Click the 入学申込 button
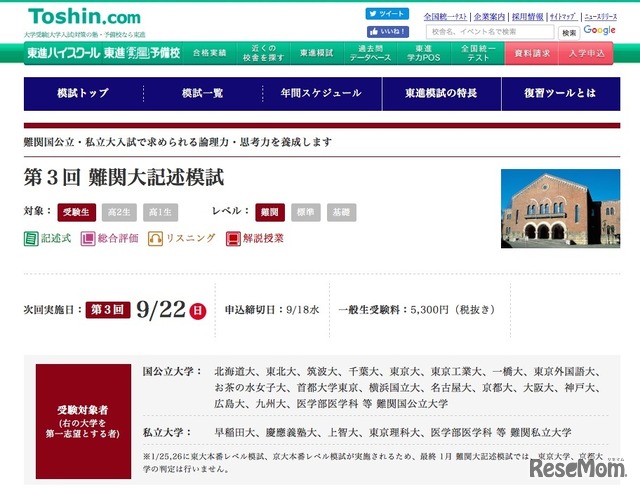Viewport: 640px width, 491px height. point(586,53)
